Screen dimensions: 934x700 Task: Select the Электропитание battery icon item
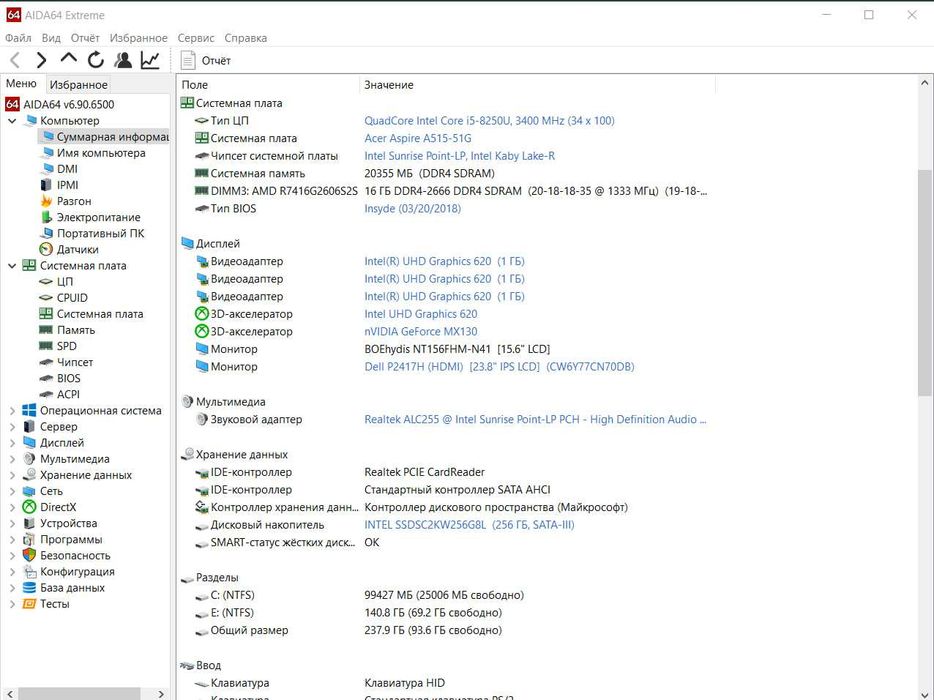pos(46,217)
